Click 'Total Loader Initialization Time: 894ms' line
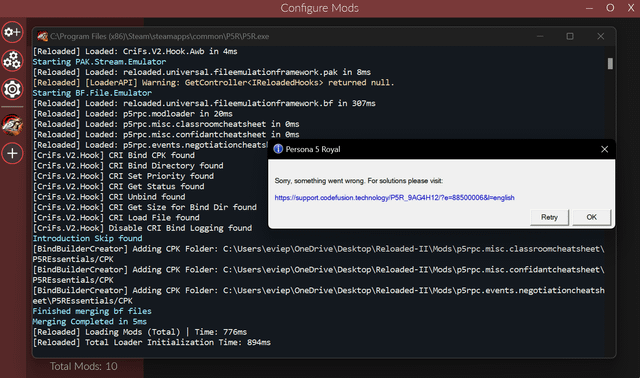Image resolution: width=640 pixels, height=378 pixels. pyautogui.click(x=151, y=342)
